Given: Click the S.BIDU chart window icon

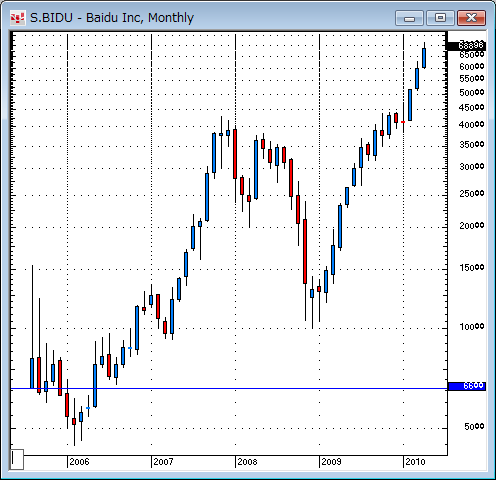Looking at the screenshot, I should click(x=17, y=18).
